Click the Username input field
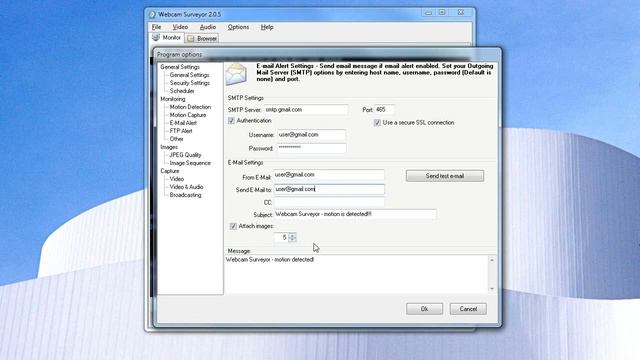Viewport: 640px width, 360px height. coord(311,135)
